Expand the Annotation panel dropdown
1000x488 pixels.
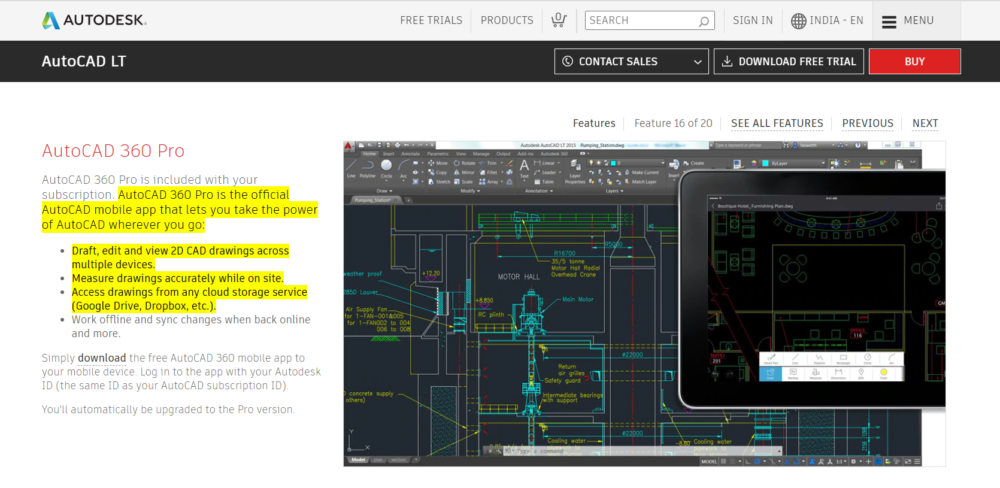[x=539, y=191]
